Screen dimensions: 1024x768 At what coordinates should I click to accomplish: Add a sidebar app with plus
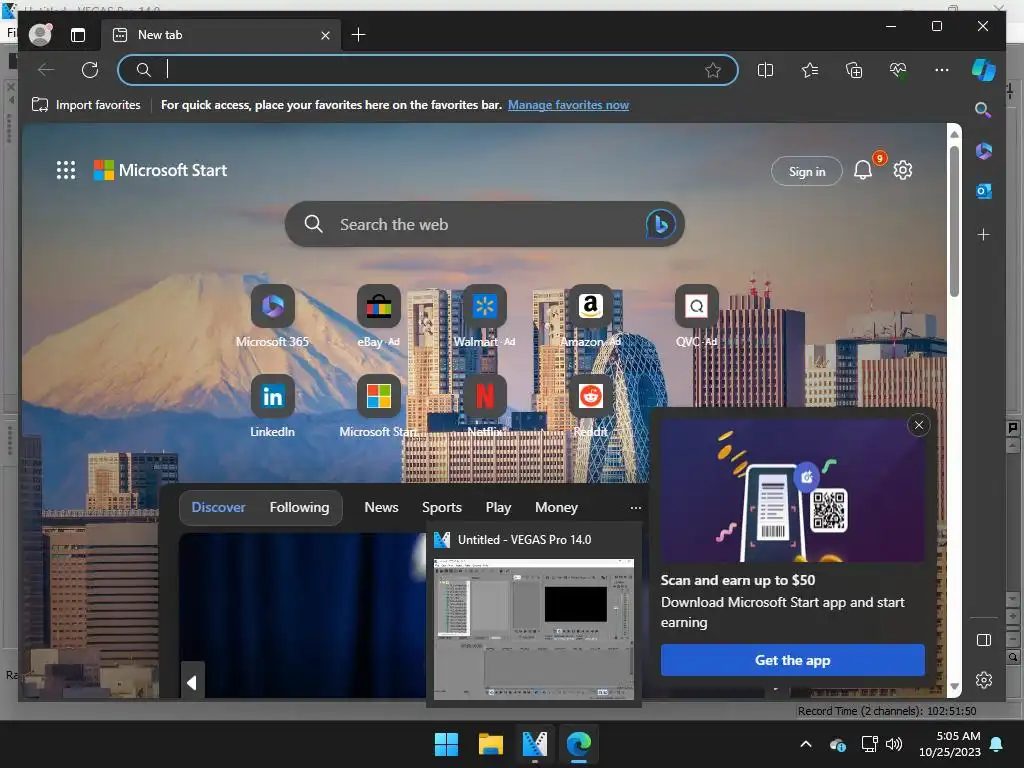click(x=984, y=234)
